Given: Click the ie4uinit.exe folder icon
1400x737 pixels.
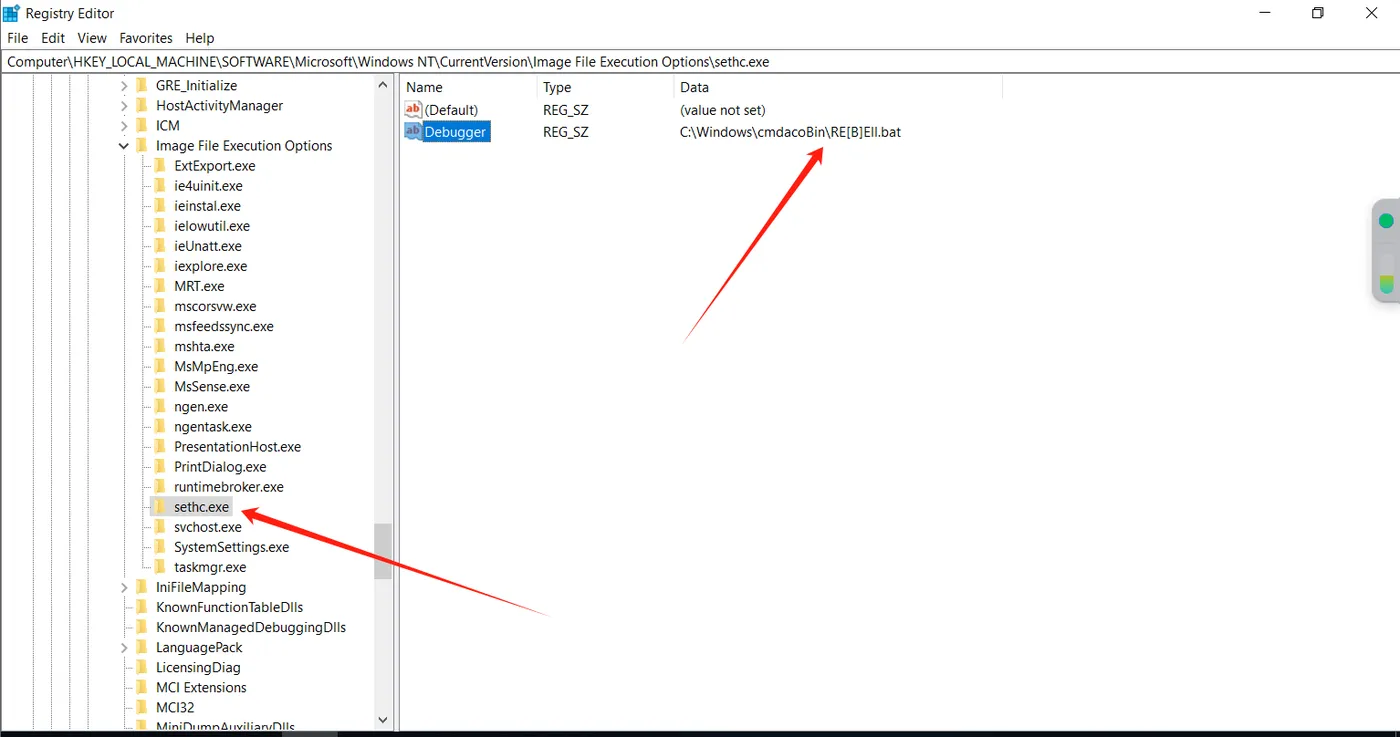Looking at the screenshot, I should (160, 185).
